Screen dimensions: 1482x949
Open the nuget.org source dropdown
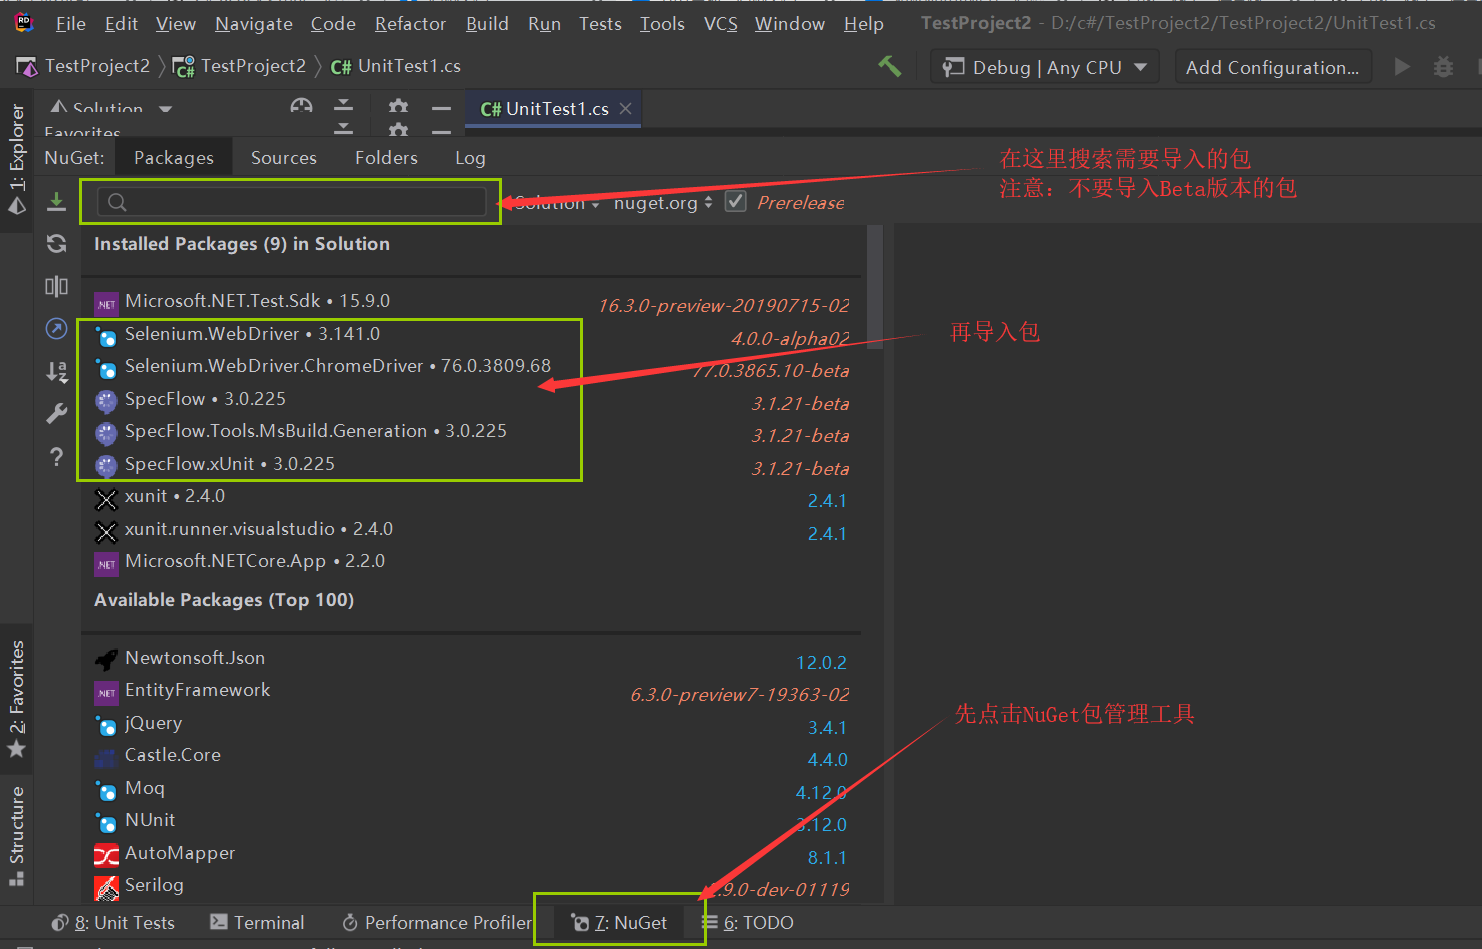coord(663,202)
